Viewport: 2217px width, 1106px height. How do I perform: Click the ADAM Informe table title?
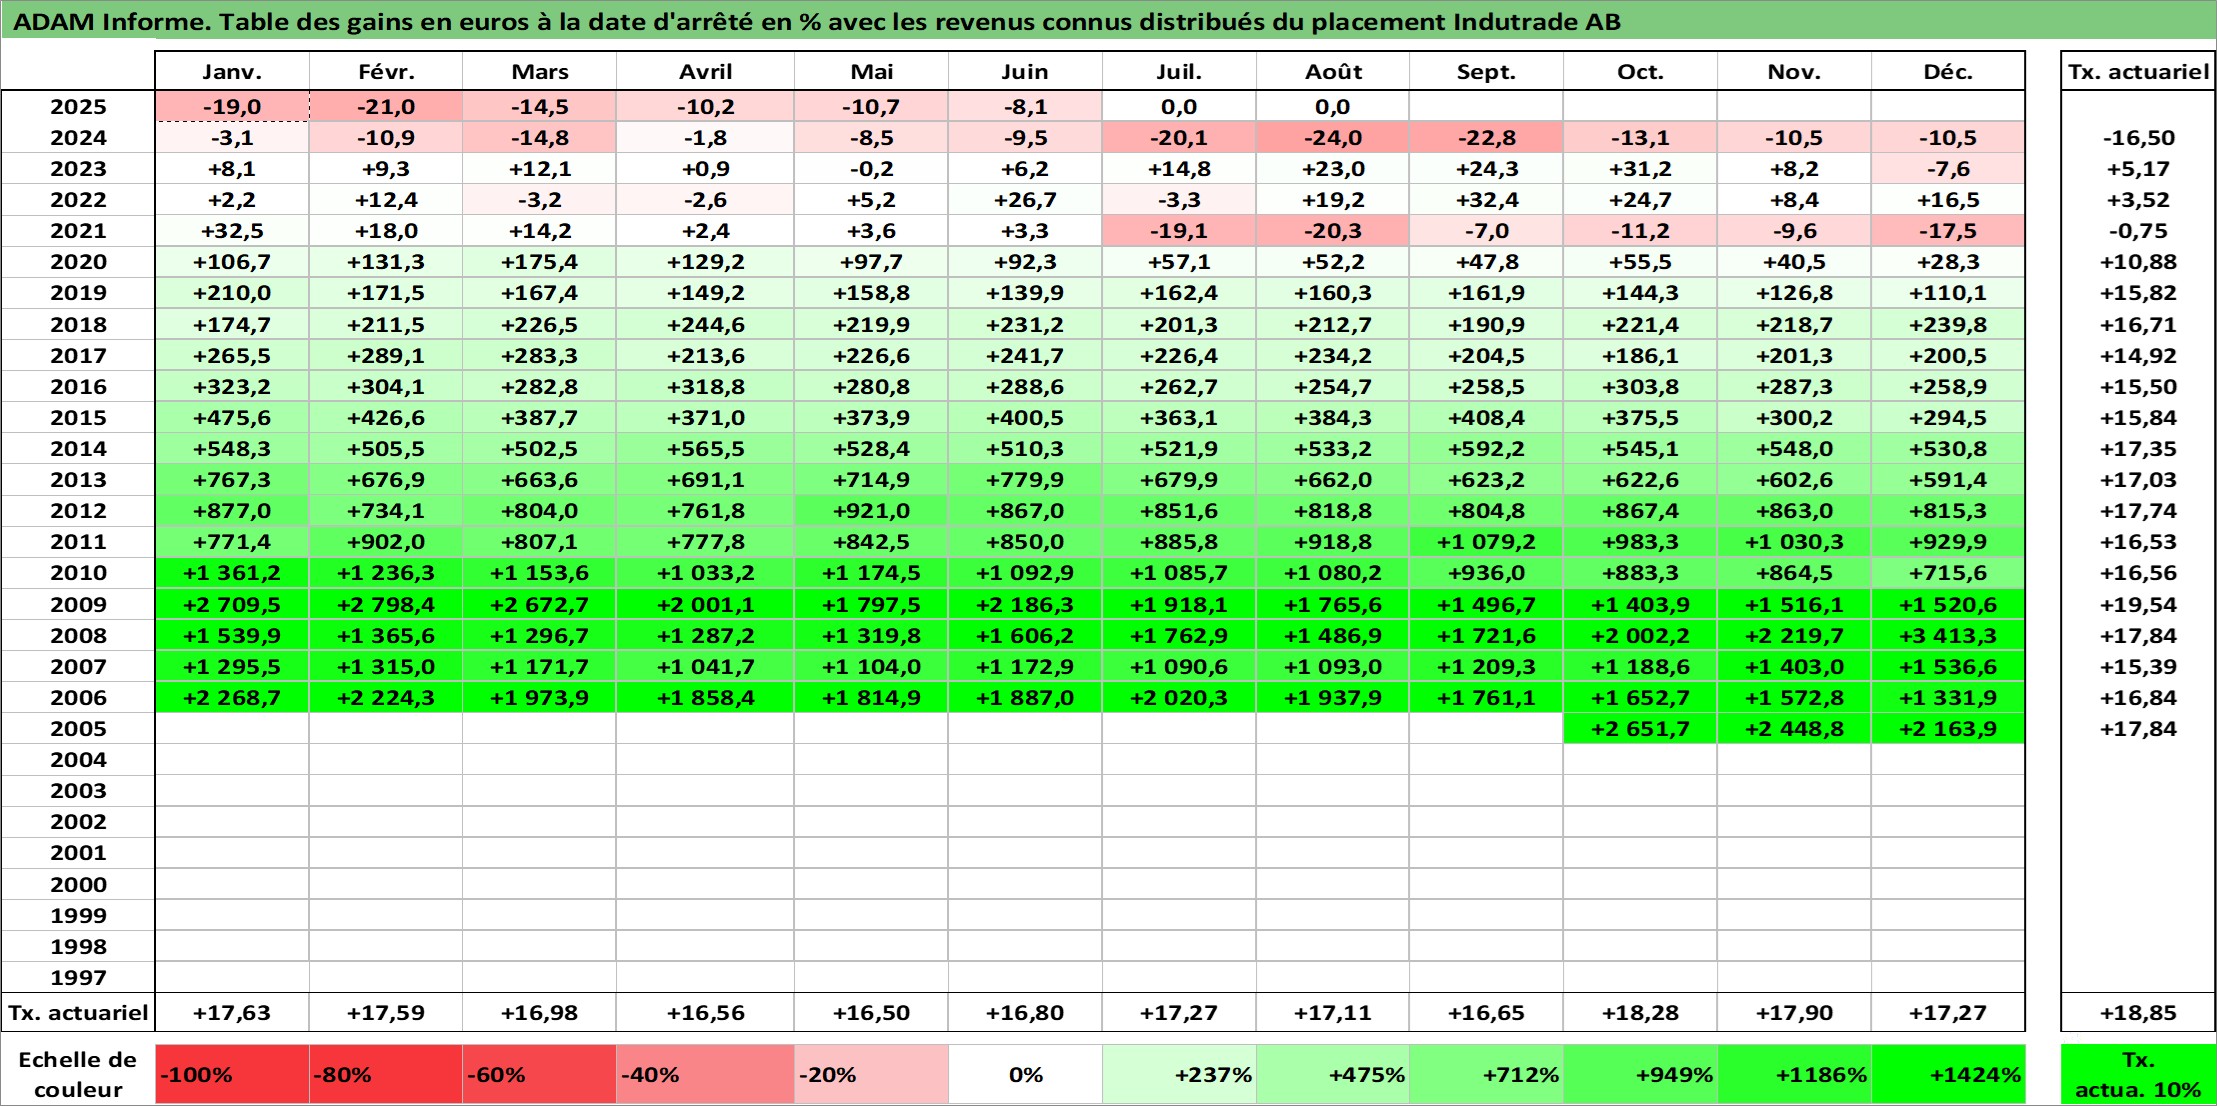817,22
